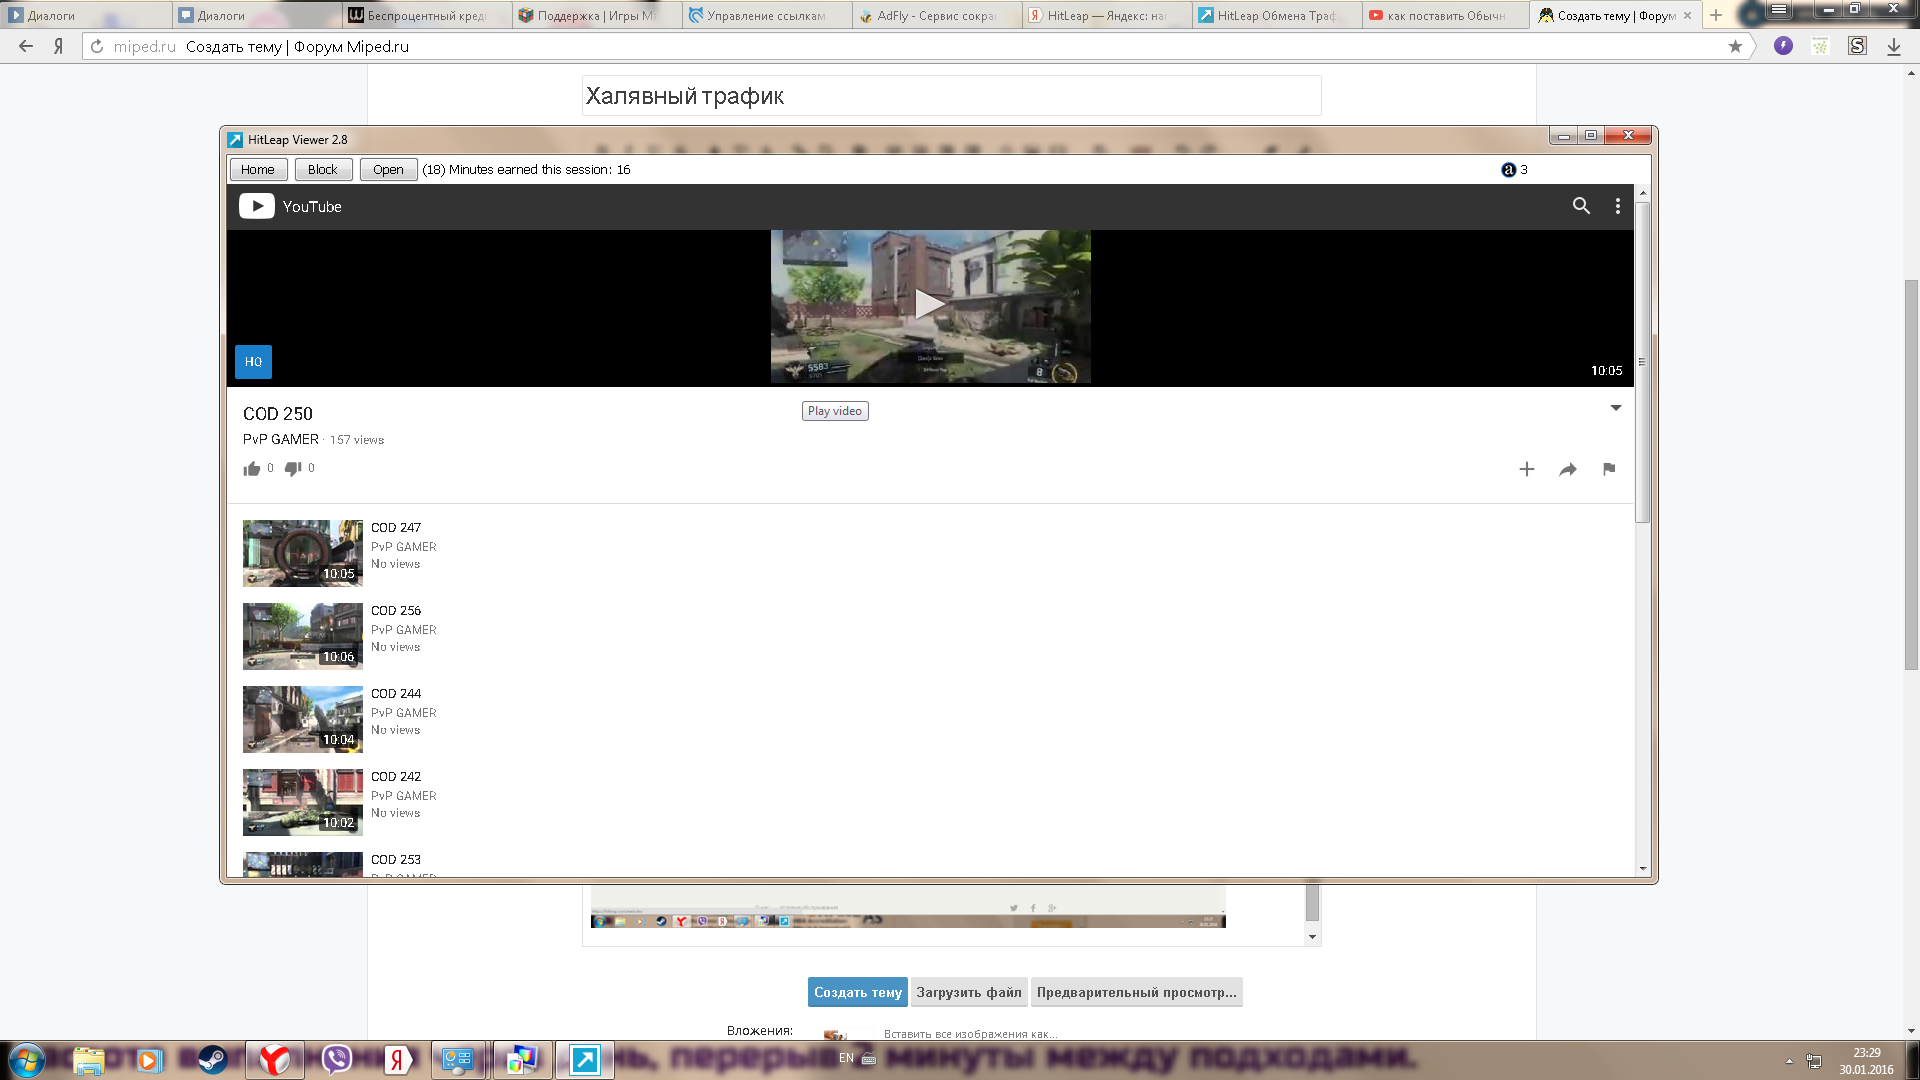
Task: Show hidden system tray icons
Action: [x=1789, y=1061]
